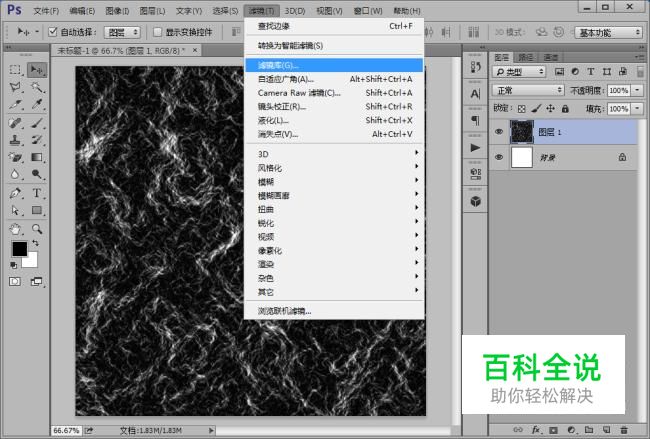Expand the 杂色 filter submenu

(334, 278)
